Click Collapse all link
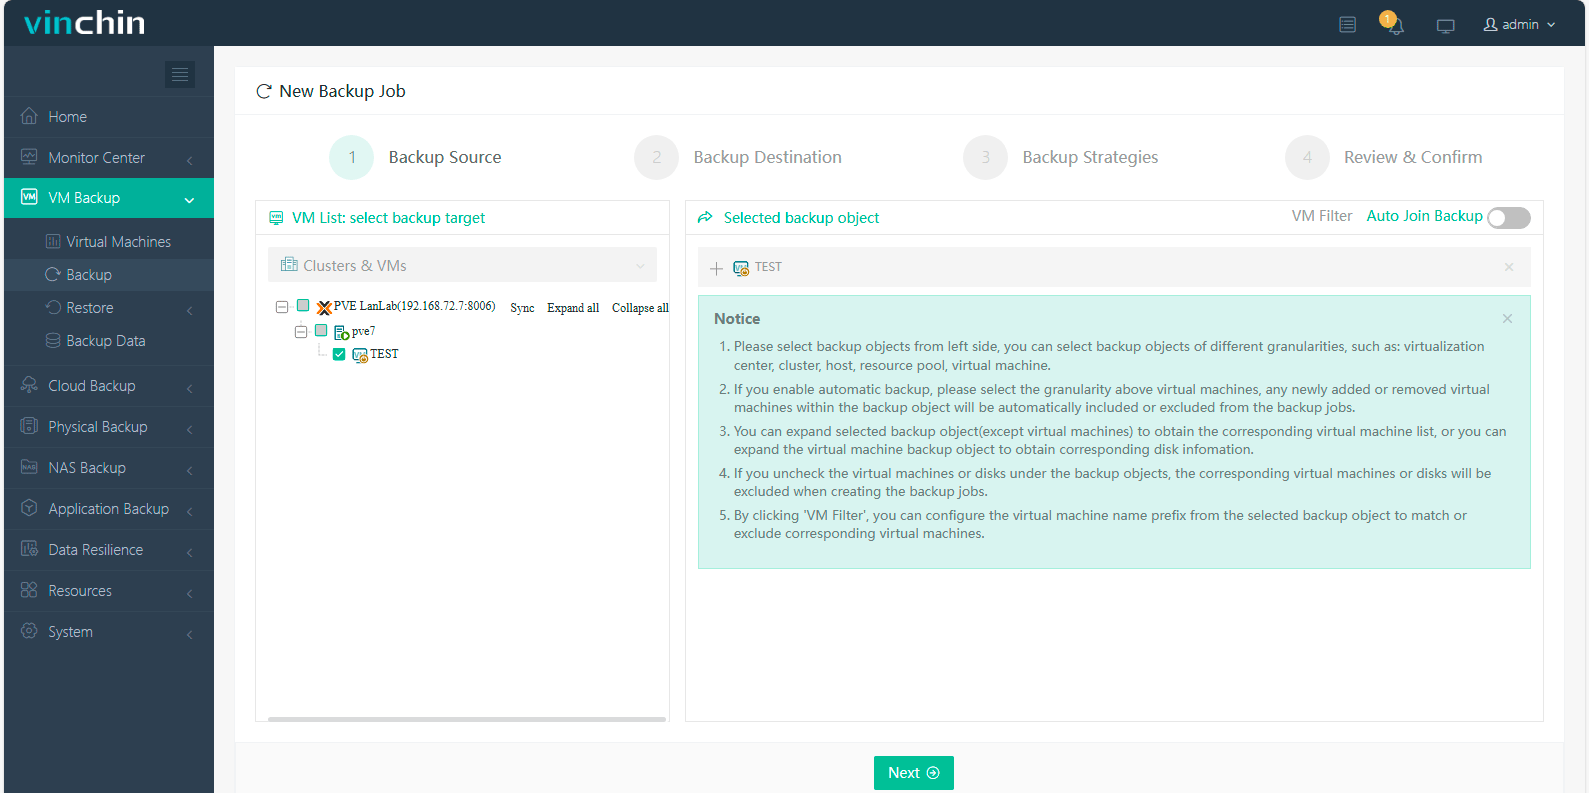 (640, 308)
